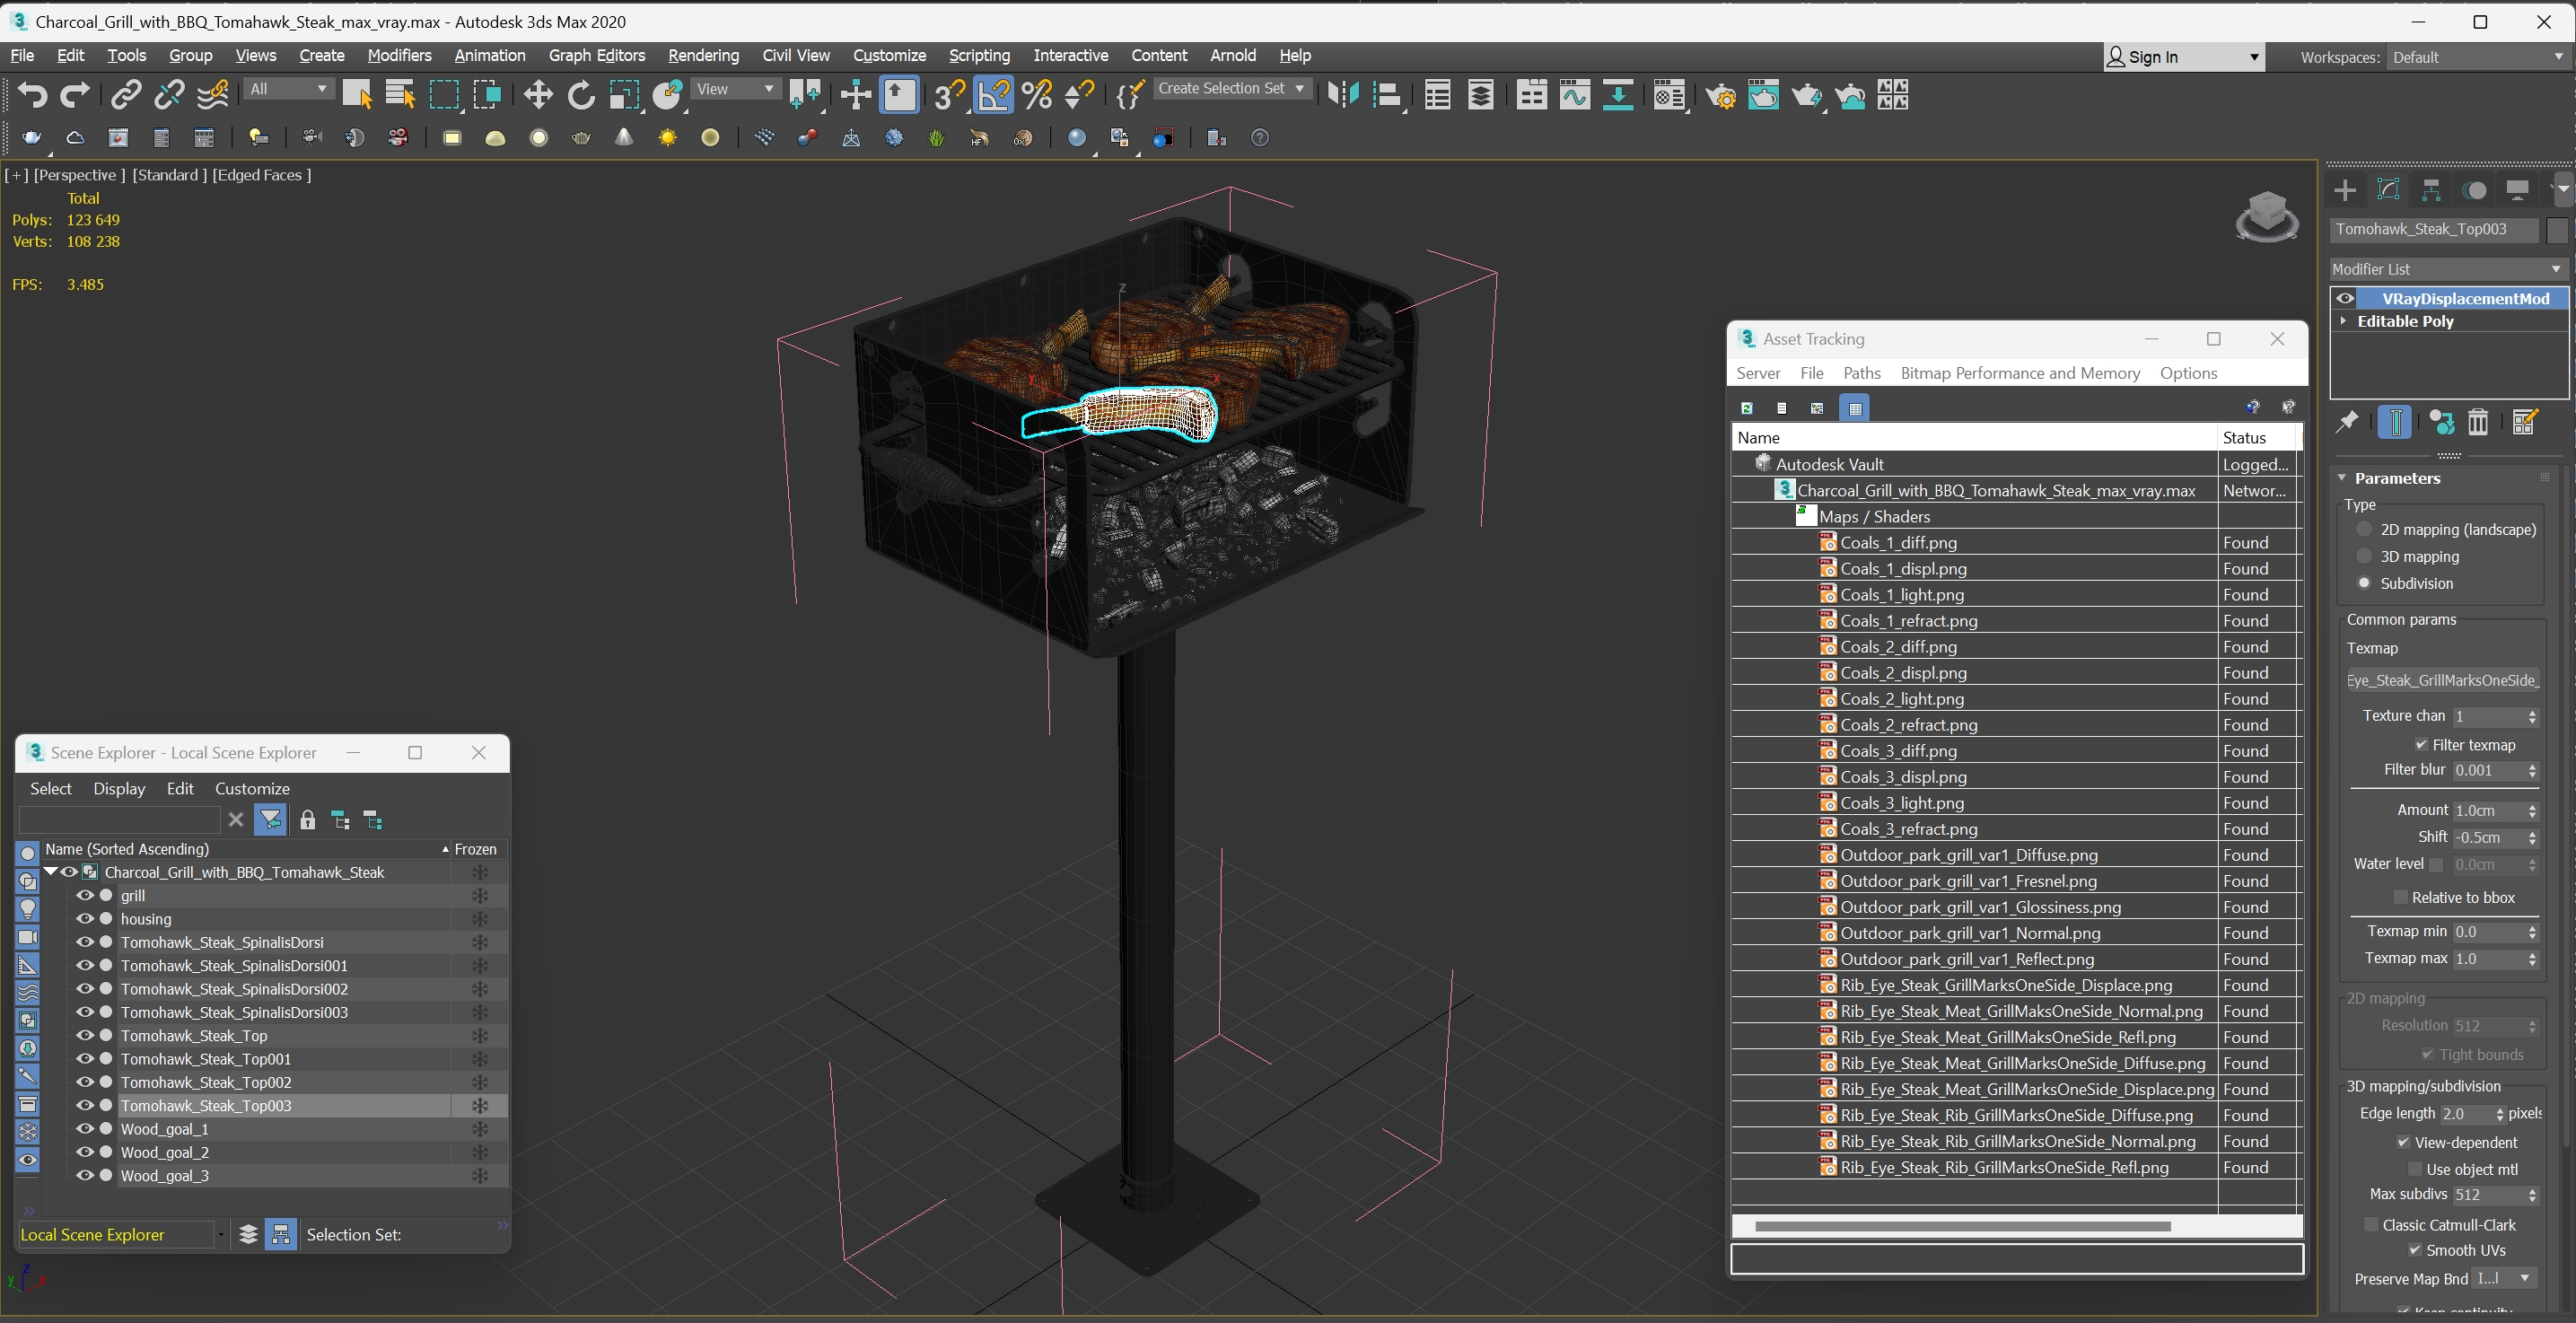Enable Use object mtl checkbox
This screenshot has height=1323, width=2576.
(x=2414, y=1169)
